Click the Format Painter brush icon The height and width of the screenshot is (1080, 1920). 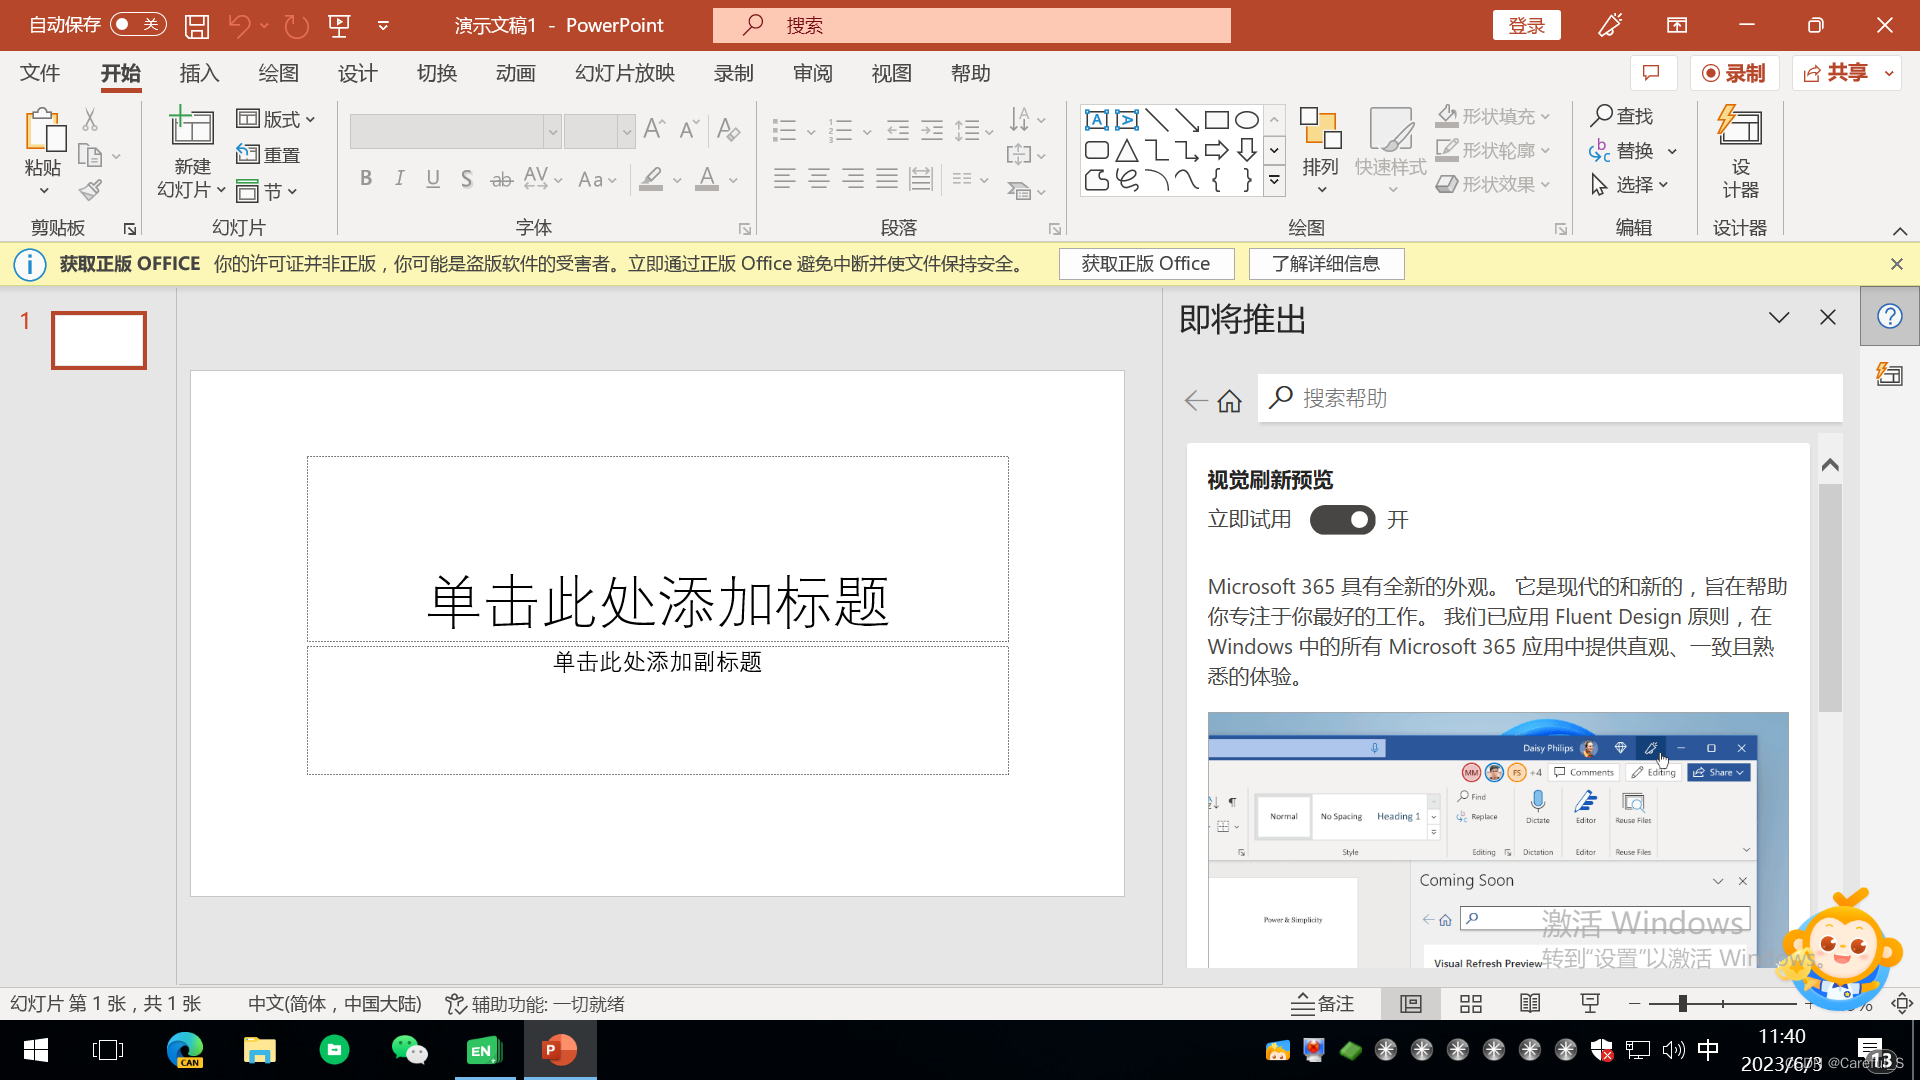click(x=91, y=190)
